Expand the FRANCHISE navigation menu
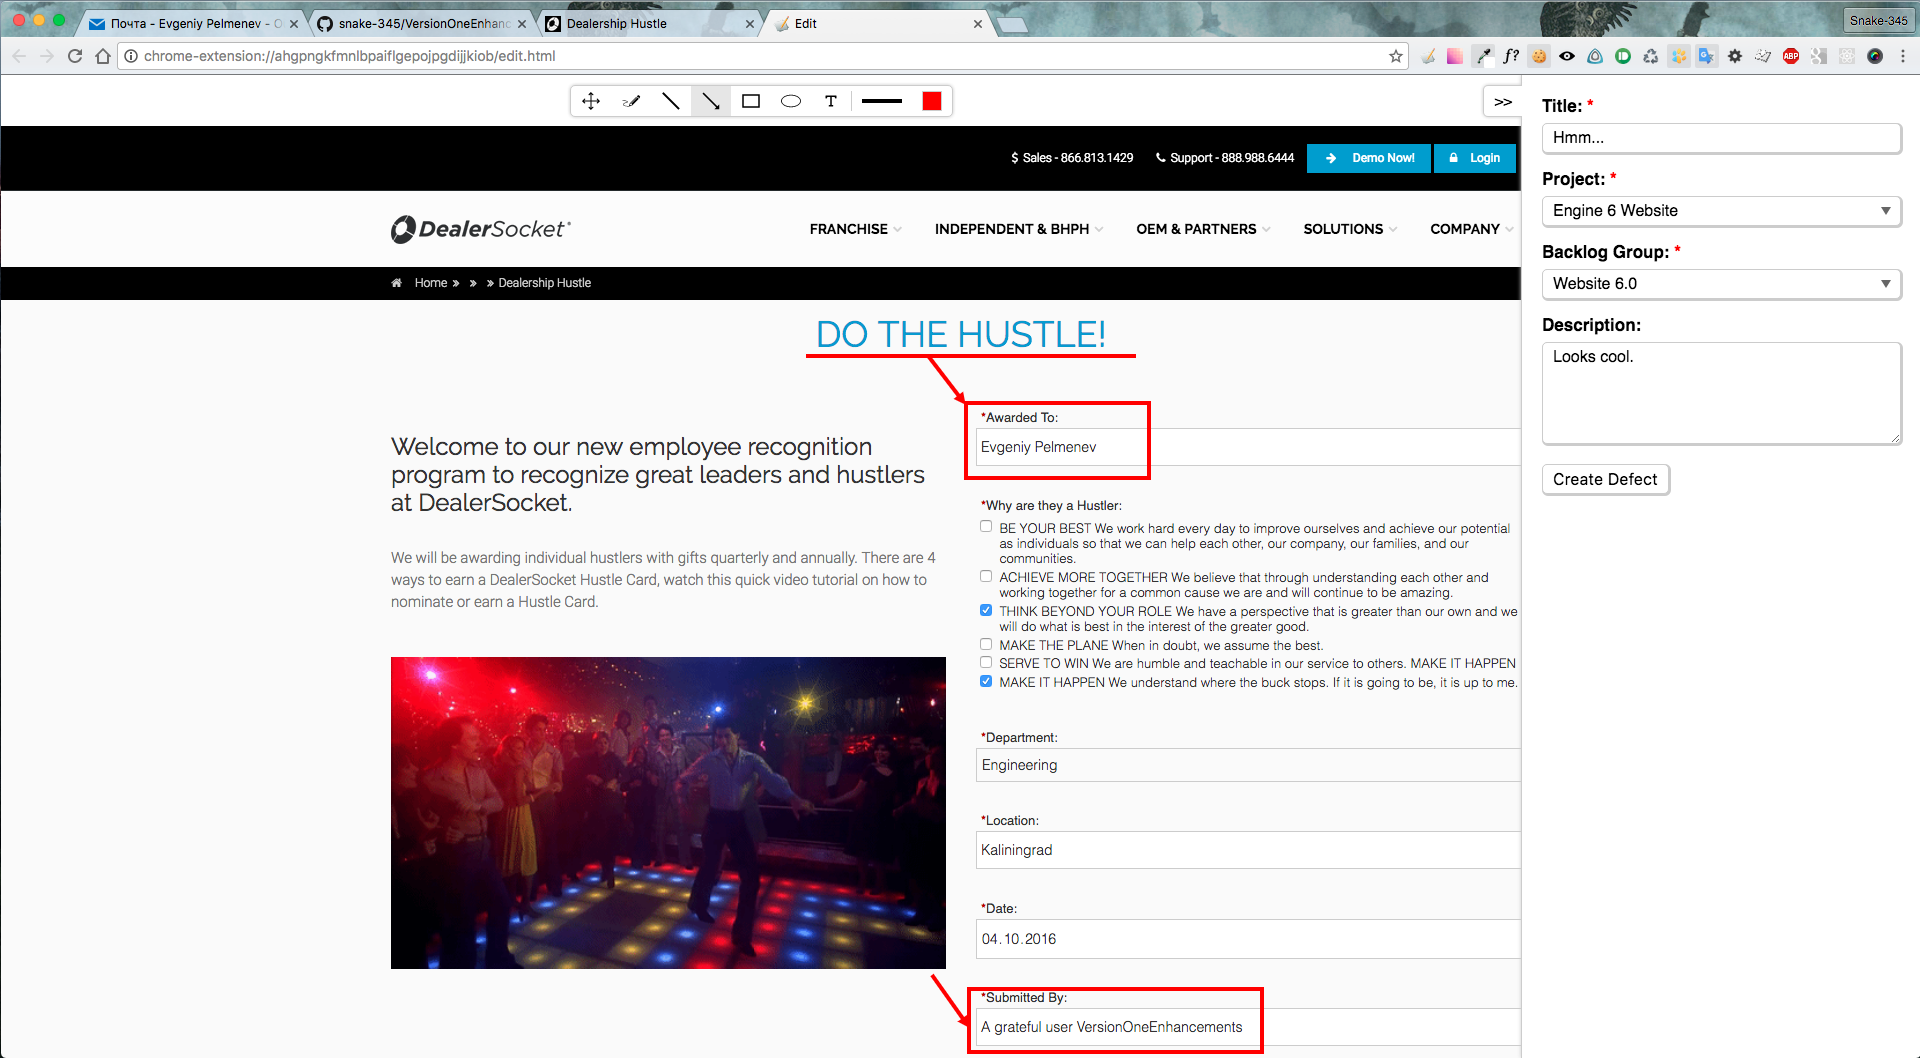1920x1058 pixels. [x=855, y=229]
